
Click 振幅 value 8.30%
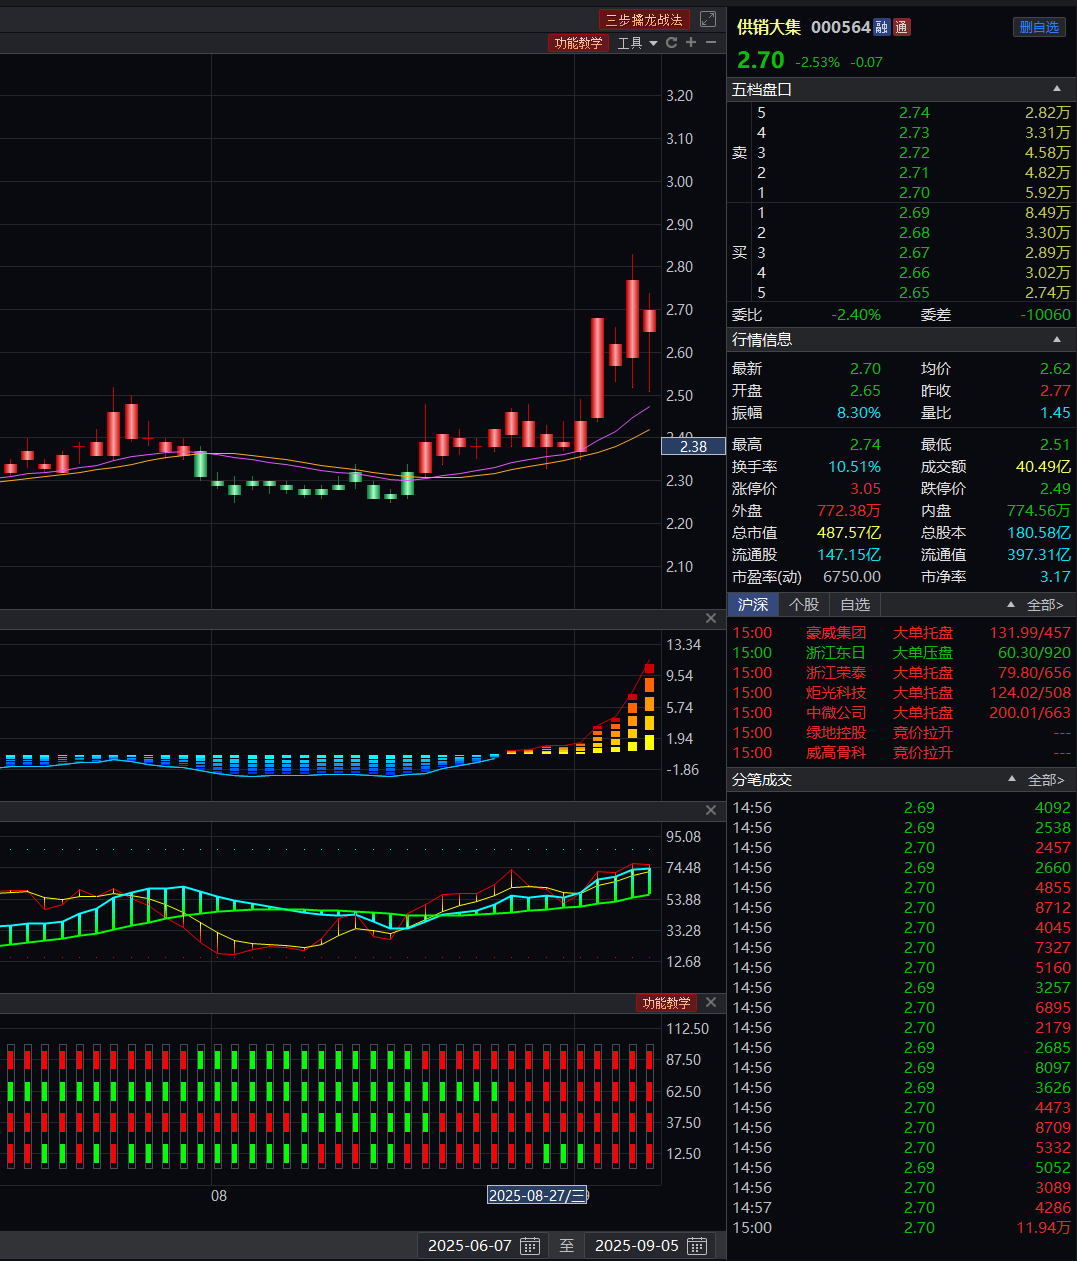pyautogui.click(x=859, y=412)
